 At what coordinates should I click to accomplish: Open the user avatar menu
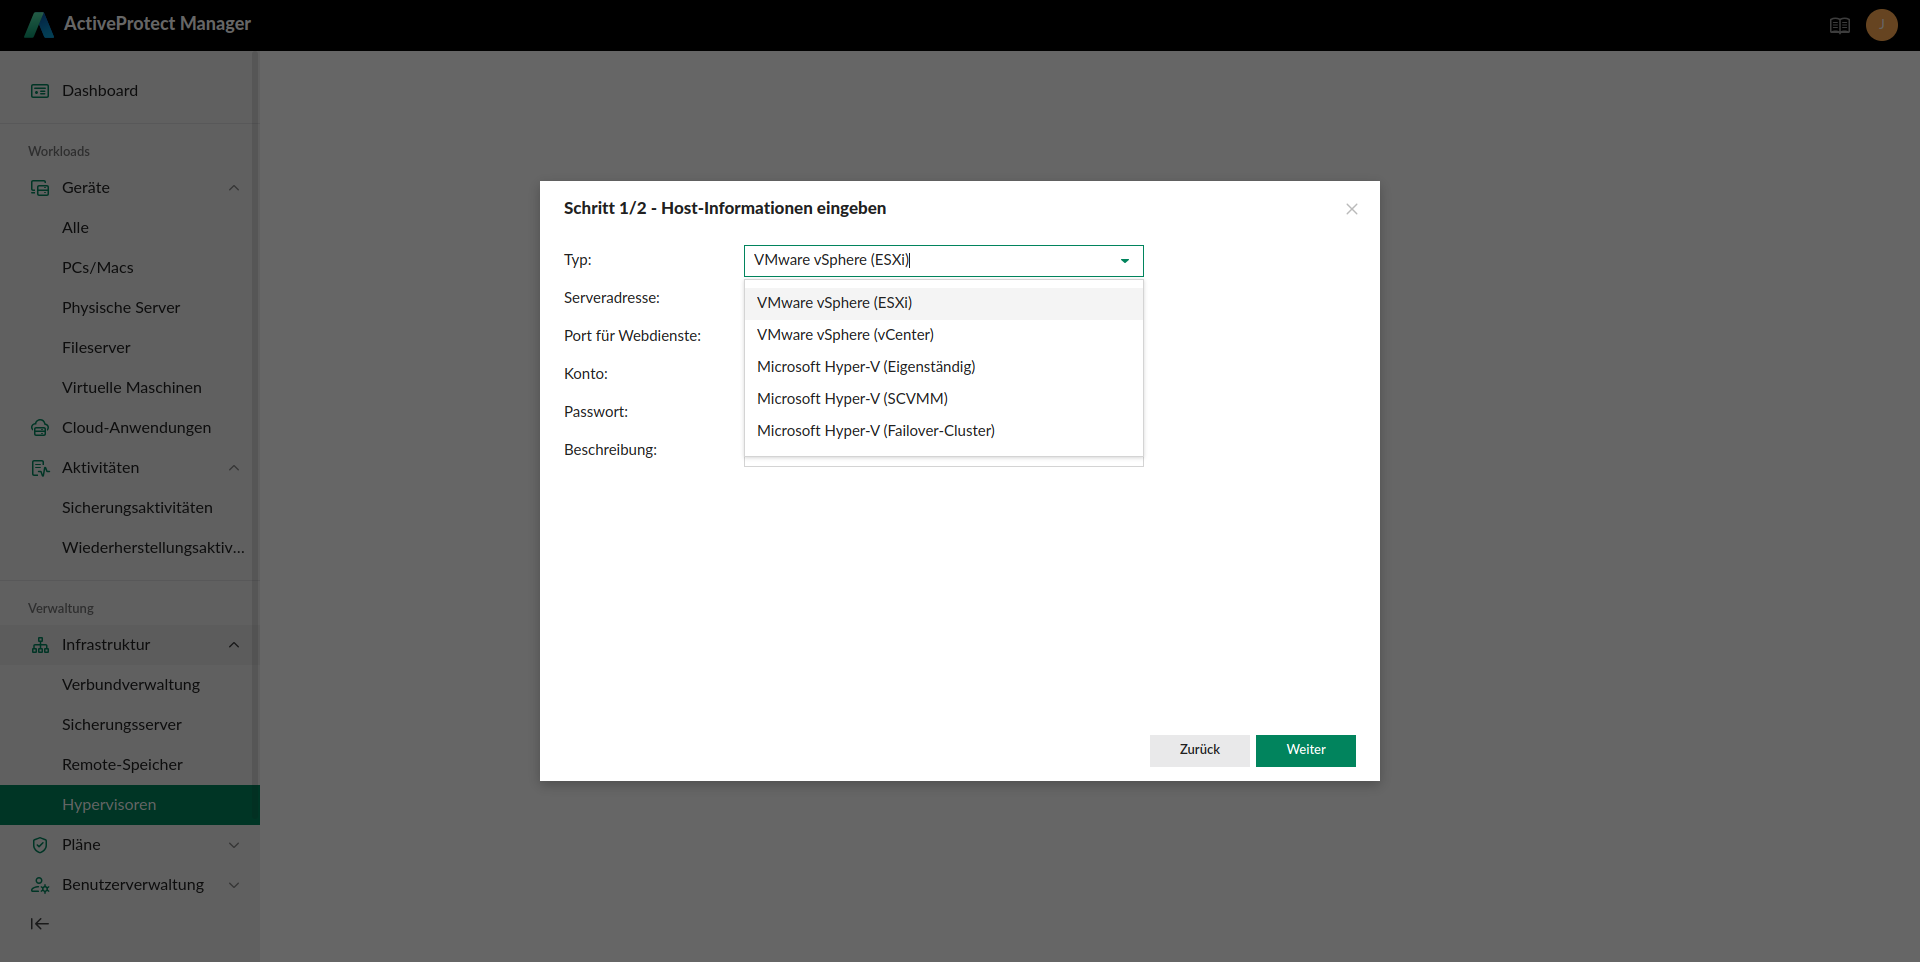pos(1881,25)
